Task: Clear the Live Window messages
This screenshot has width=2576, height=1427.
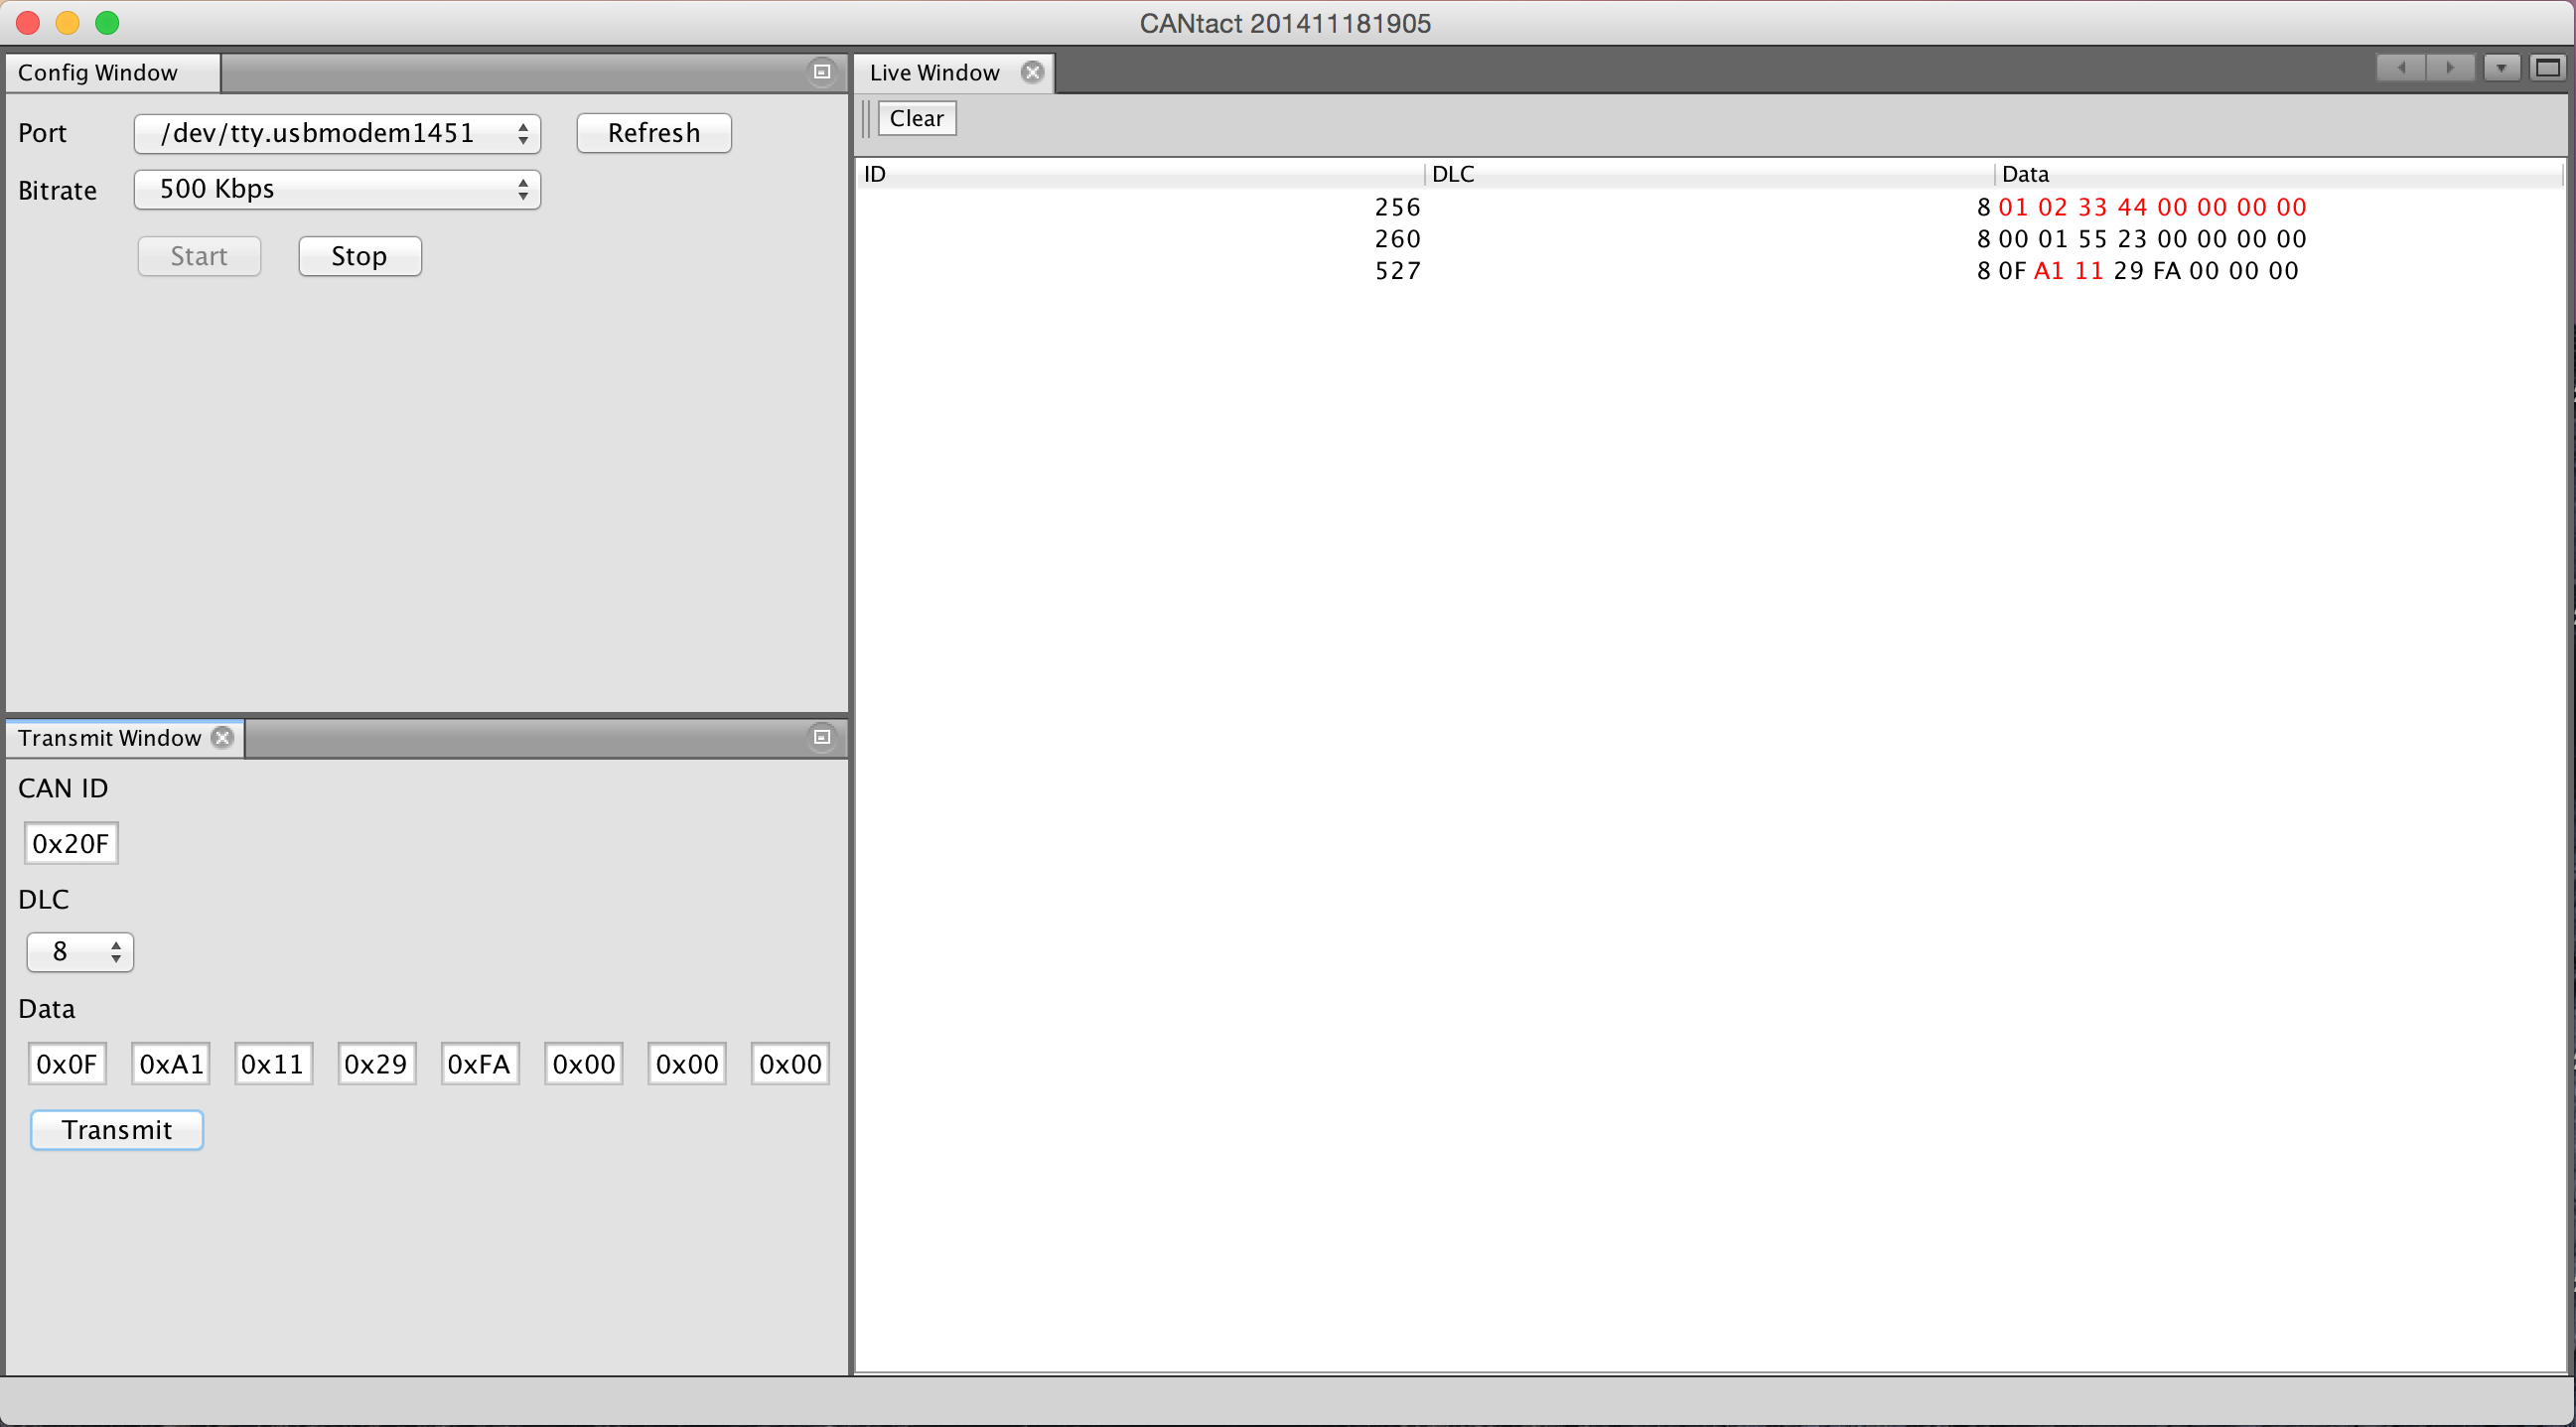Action: coord(916,118)
